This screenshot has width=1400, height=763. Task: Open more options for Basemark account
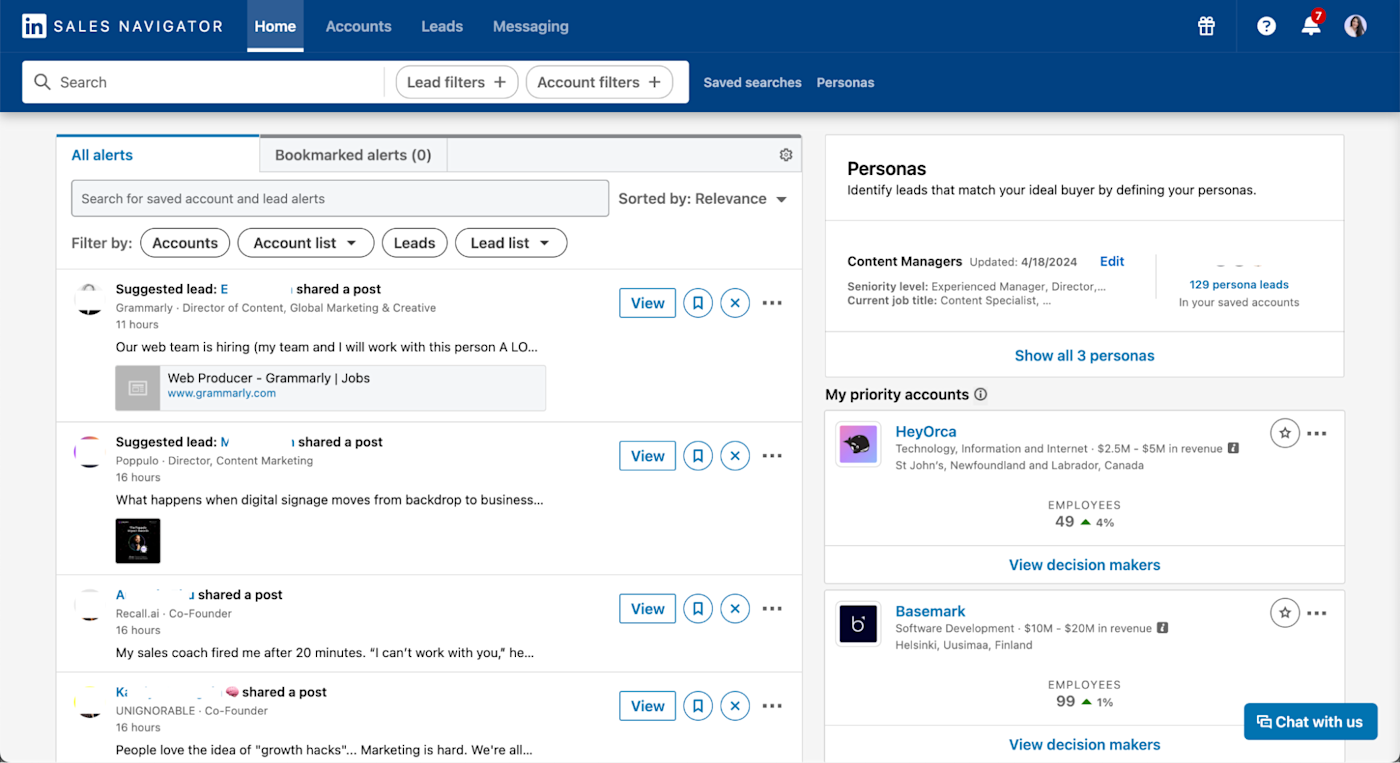click(1317, 613)
